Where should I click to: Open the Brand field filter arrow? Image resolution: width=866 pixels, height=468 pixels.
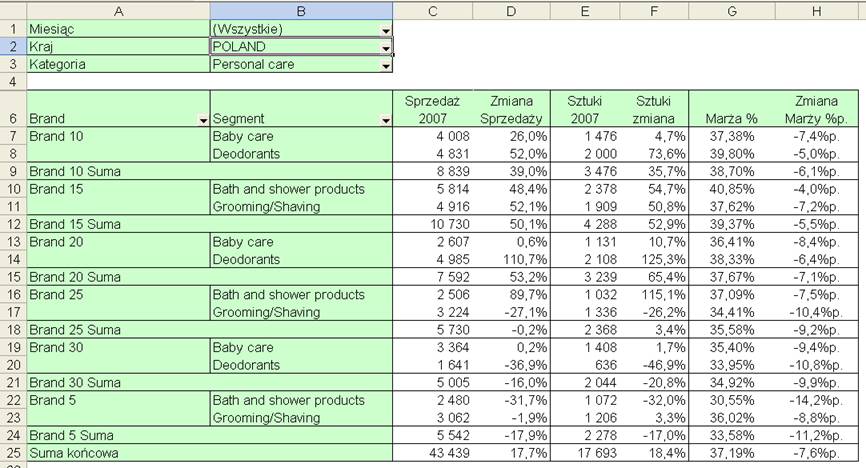(x=203, y=120)
